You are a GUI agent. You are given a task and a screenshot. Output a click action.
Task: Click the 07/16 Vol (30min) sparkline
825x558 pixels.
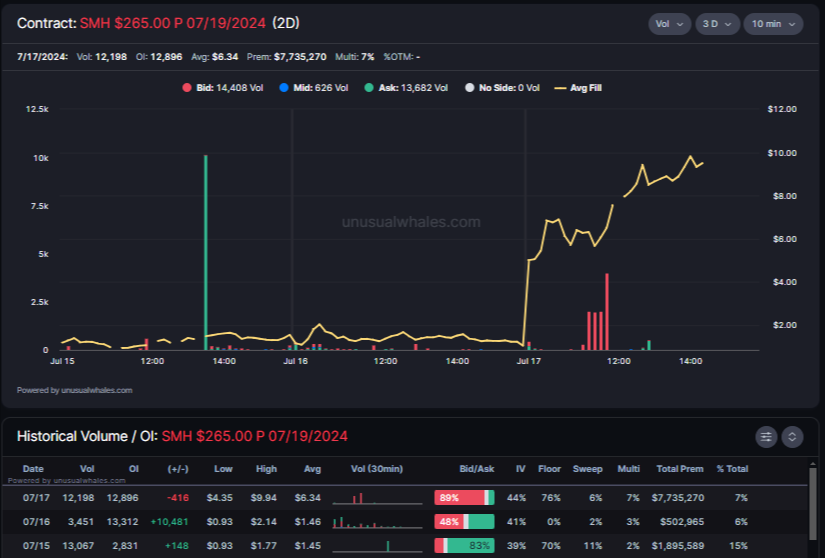(x=377, y=522)
